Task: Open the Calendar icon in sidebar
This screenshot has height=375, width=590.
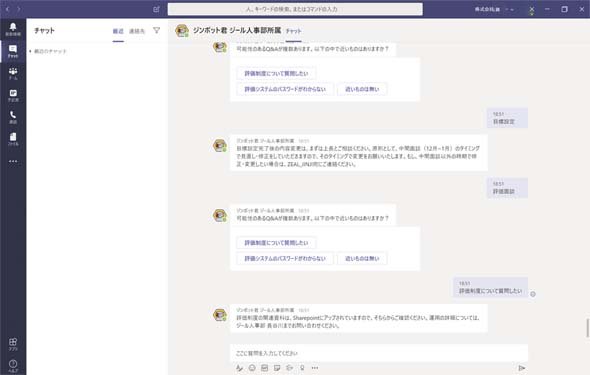Action: [13, 96]
